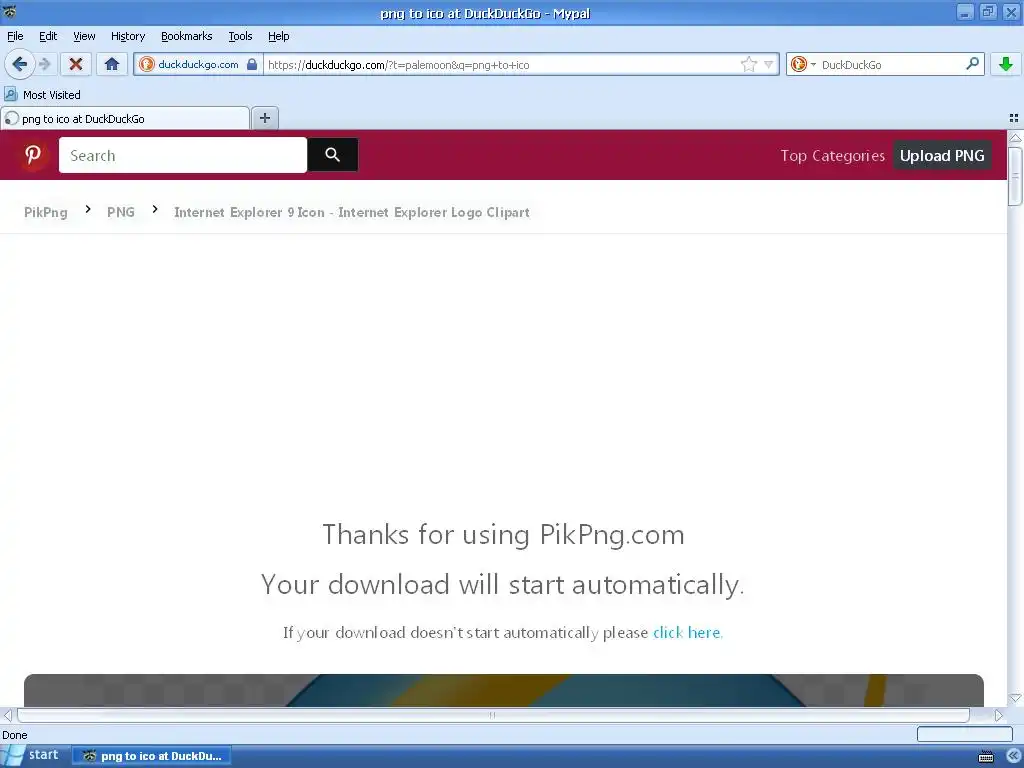Screen dimensions: 1024x768
Task: Open Internet Explorer 9 Icon breadcrumb link
Action: (x=351, y=212)
